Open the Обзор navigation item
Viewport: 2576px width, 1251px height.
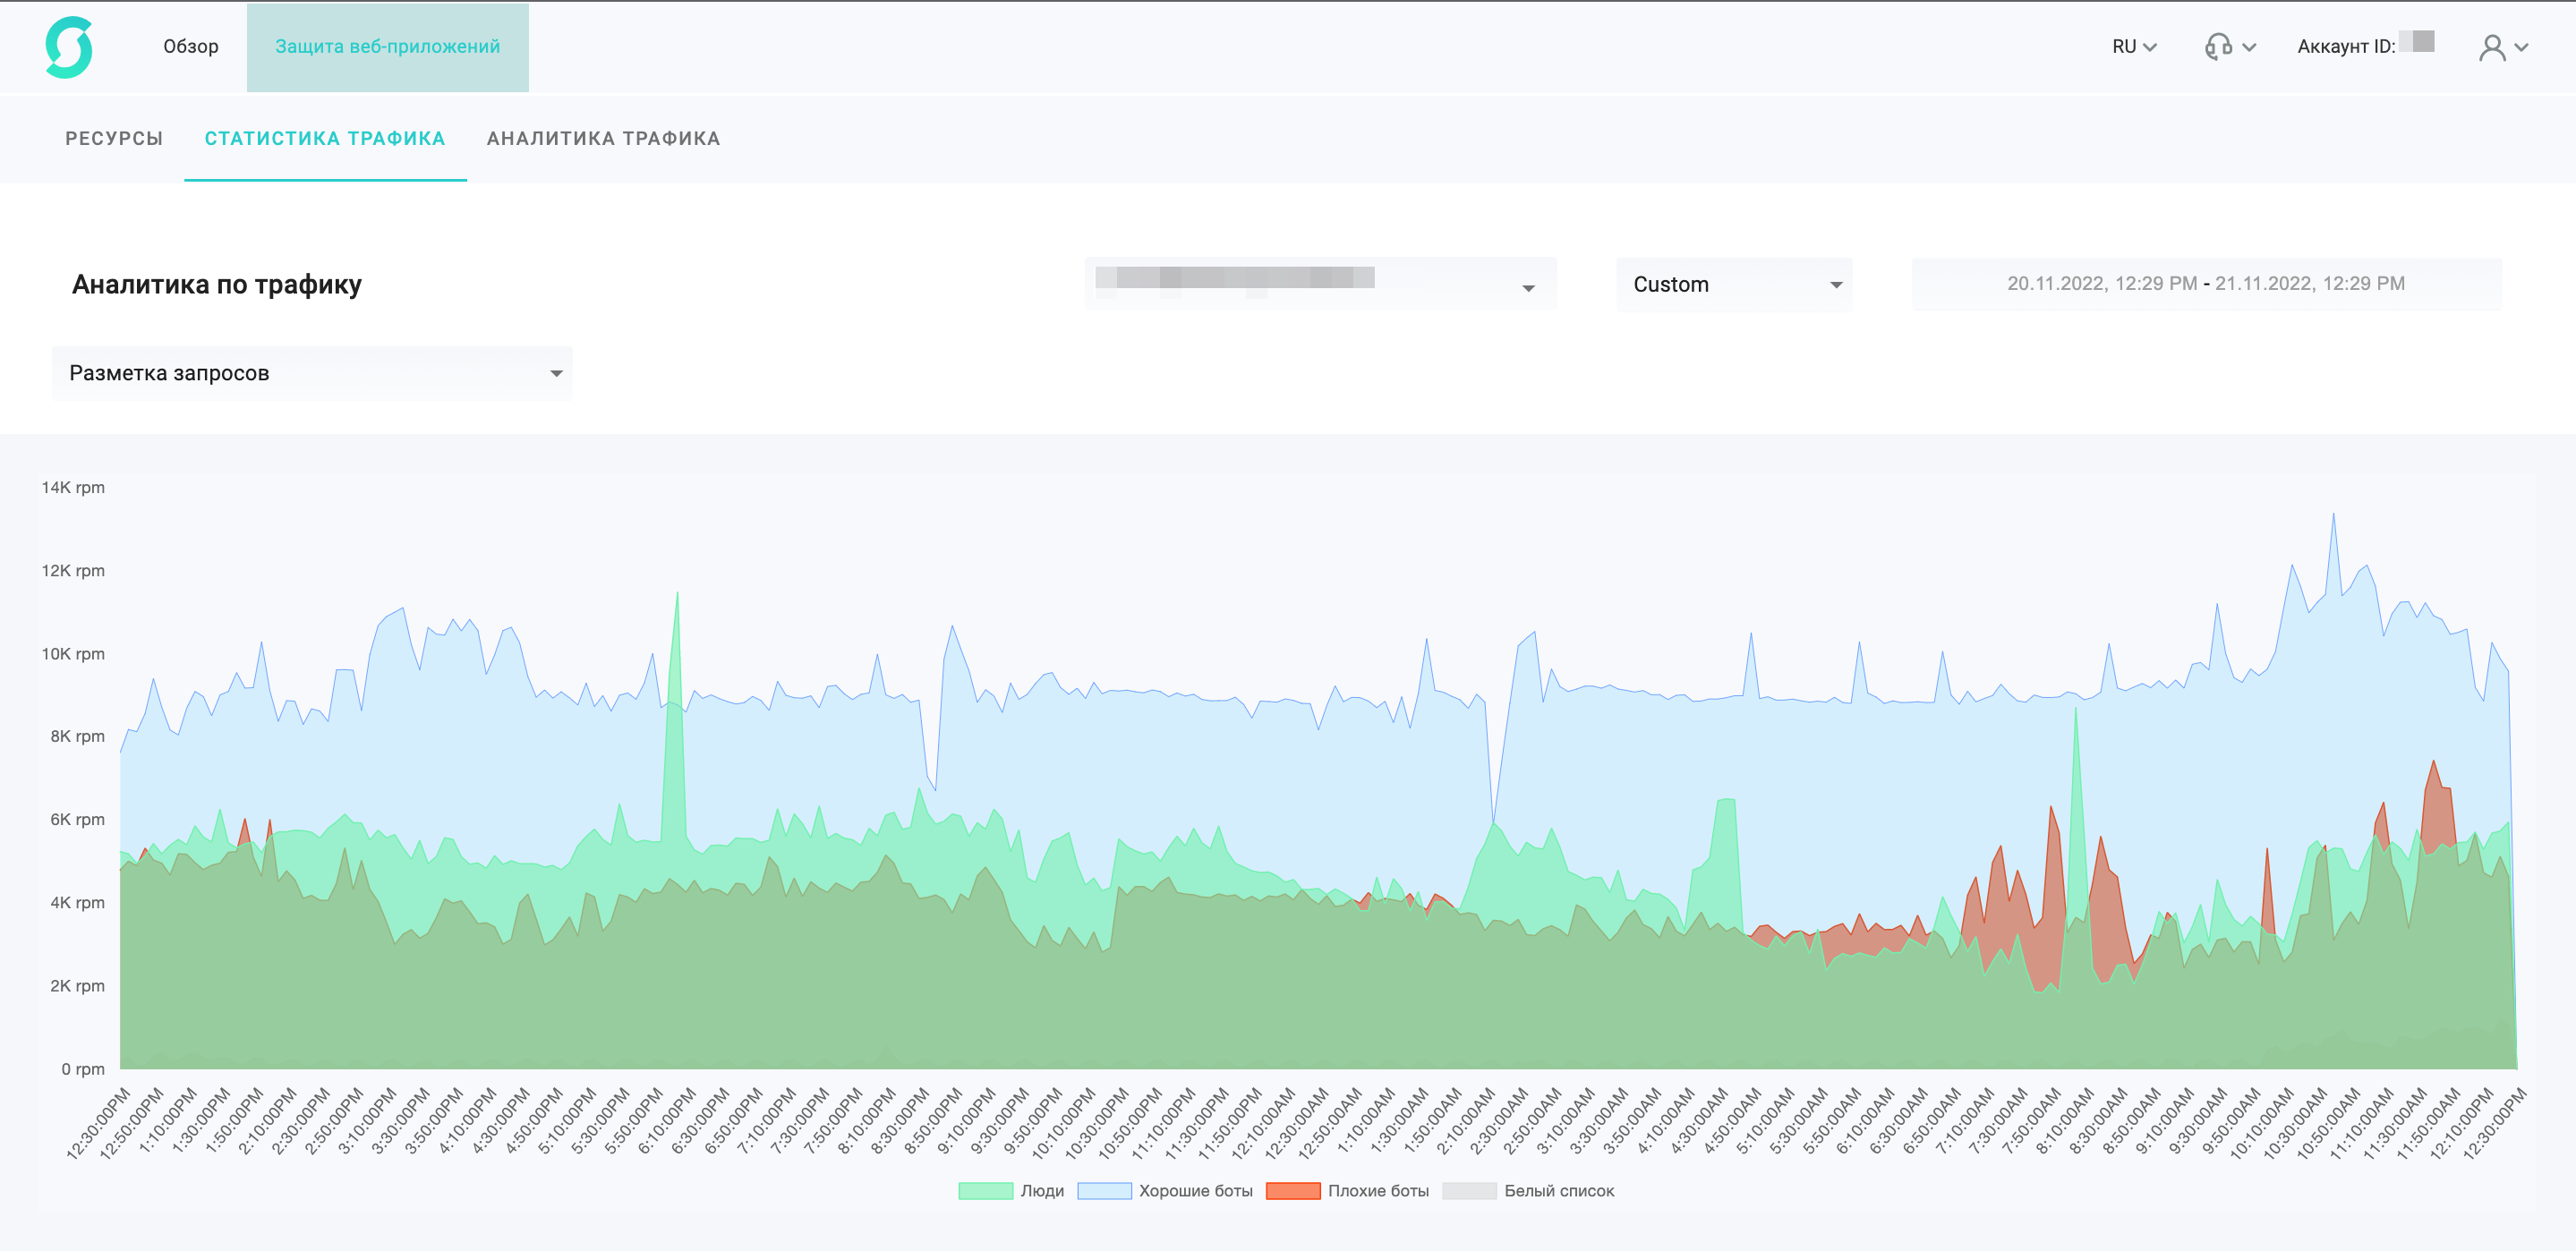click(190, 47)
